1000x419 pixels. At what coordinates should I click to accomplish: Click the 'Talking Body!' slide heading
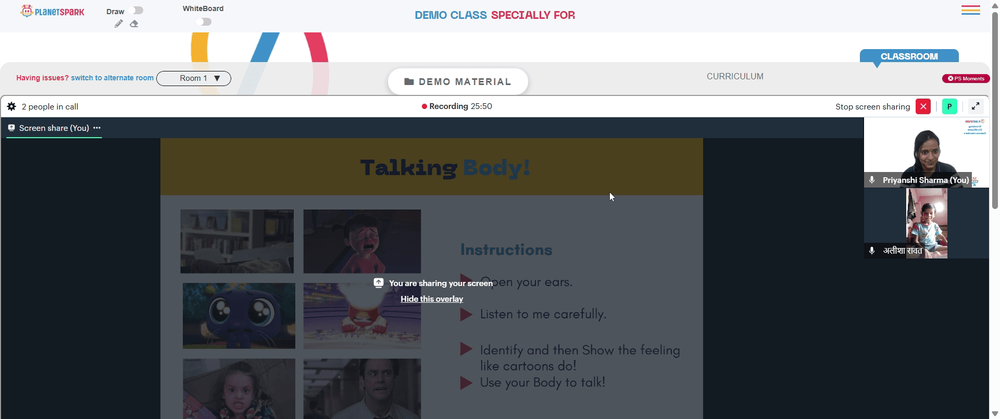[x=445, y=168]
